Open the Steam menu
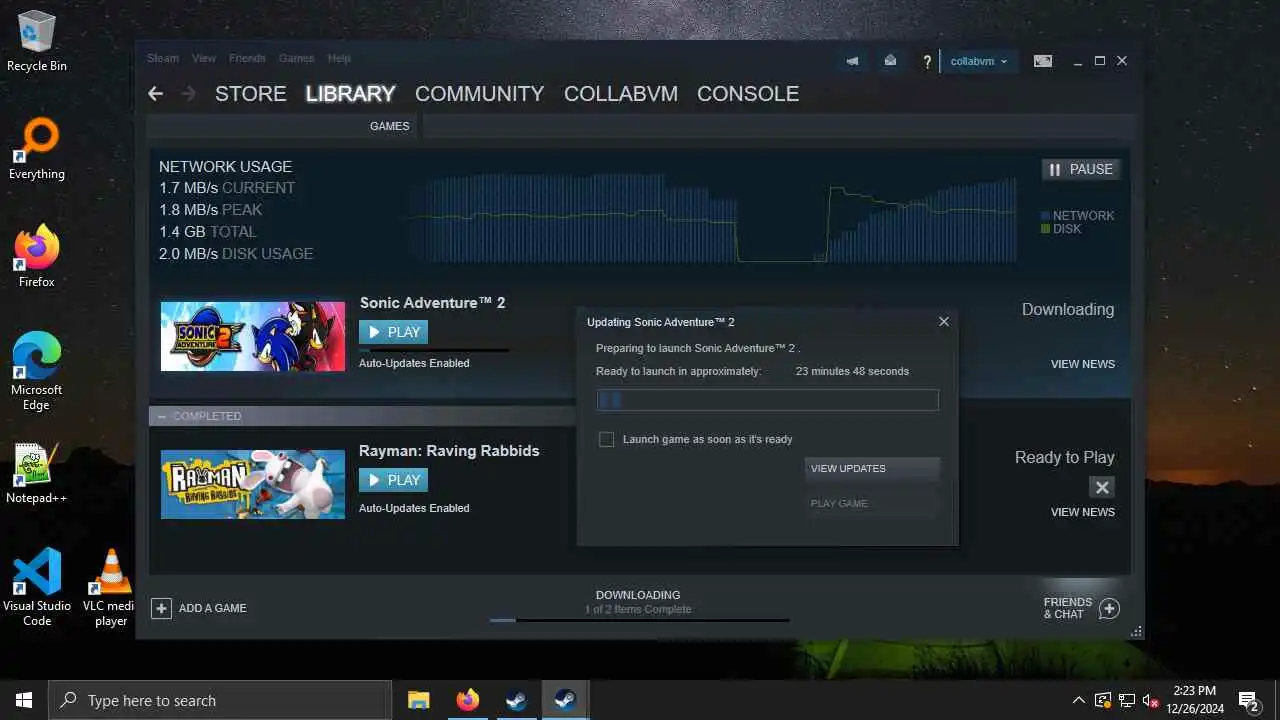This screenshot has width=1280, height=720. (163, 58)
